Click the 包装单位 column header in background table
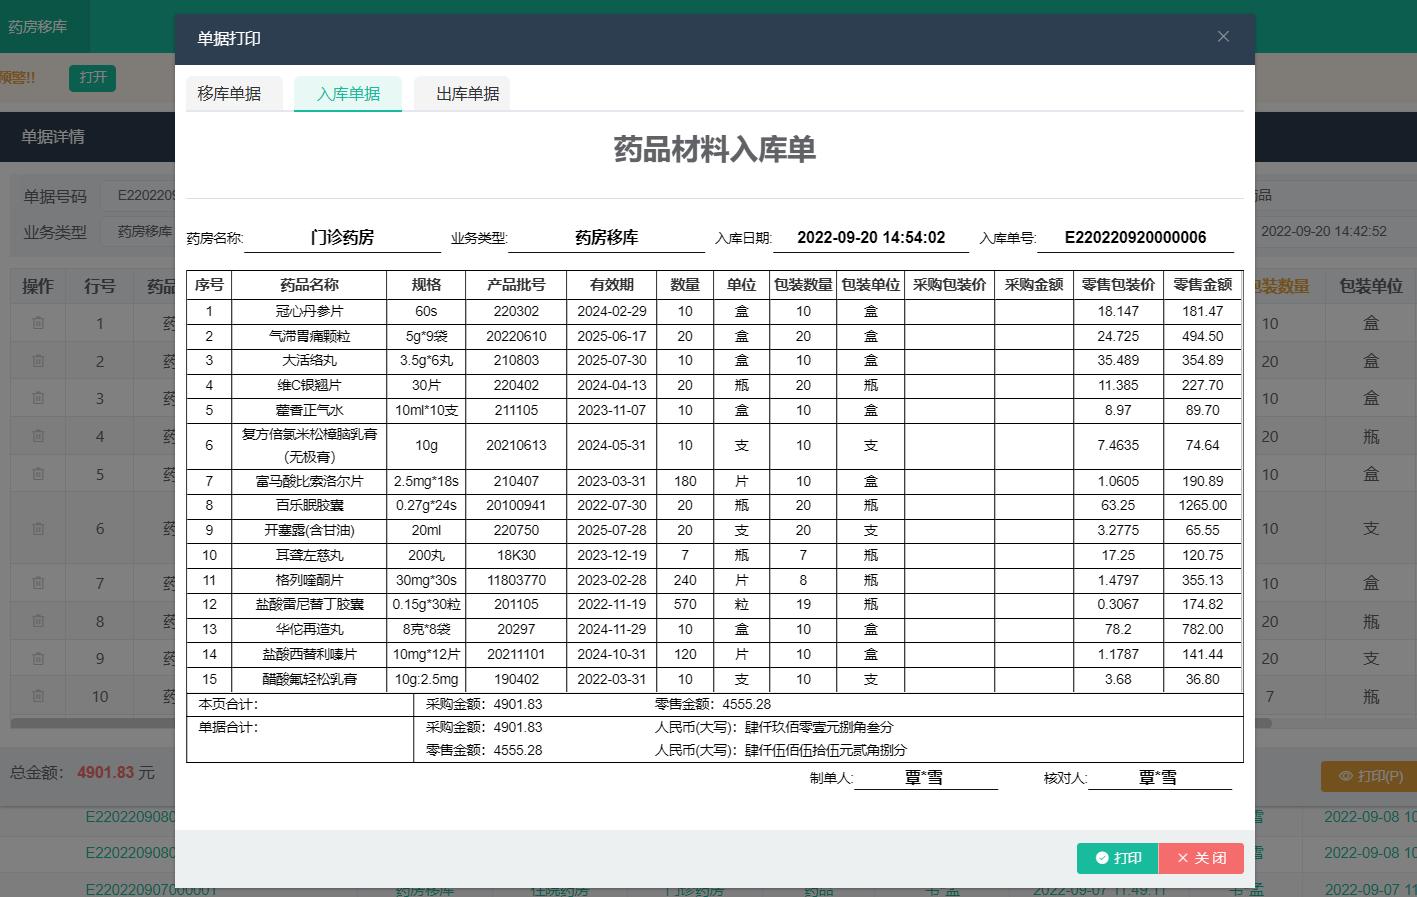Image resolution: width=1417 pixels, height=897 pixels. [1370, 286]
